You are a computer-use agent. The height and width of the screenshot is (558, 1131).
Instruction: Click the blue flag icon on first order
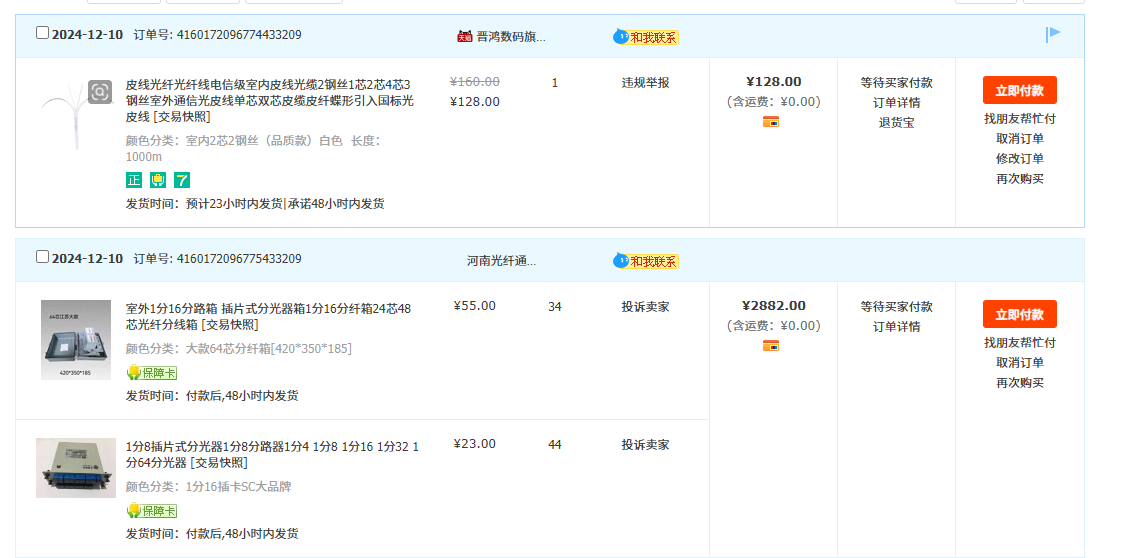pyautogui.click(x=1053, y=35)
